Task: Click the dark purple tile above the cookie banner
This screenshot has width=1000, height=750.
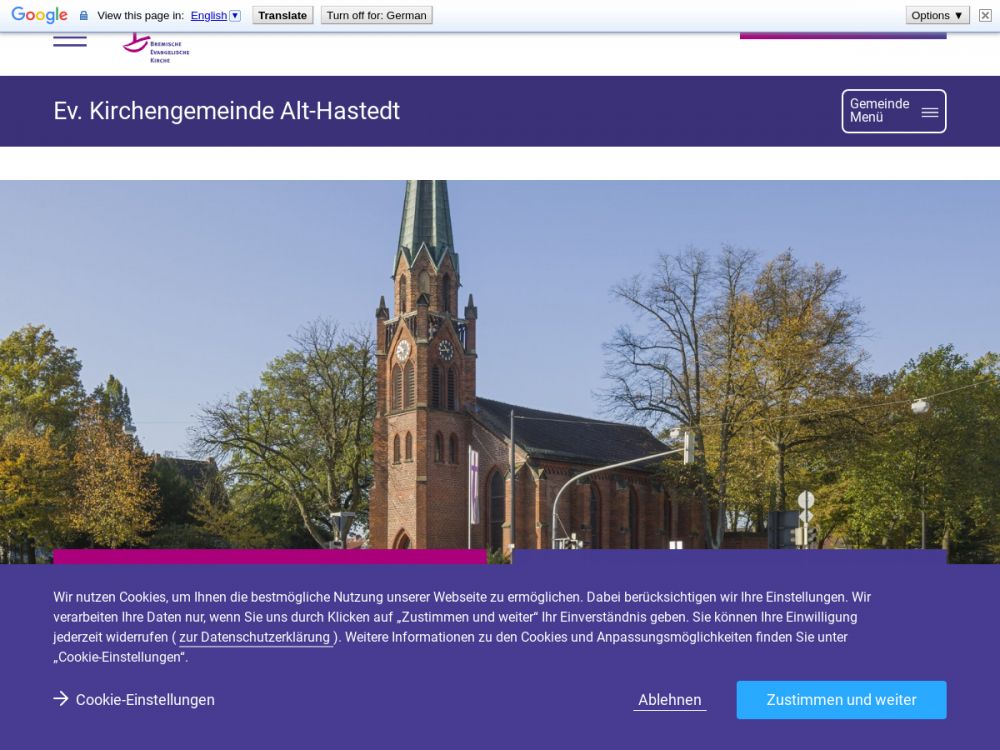Action: tap(728, 556)
